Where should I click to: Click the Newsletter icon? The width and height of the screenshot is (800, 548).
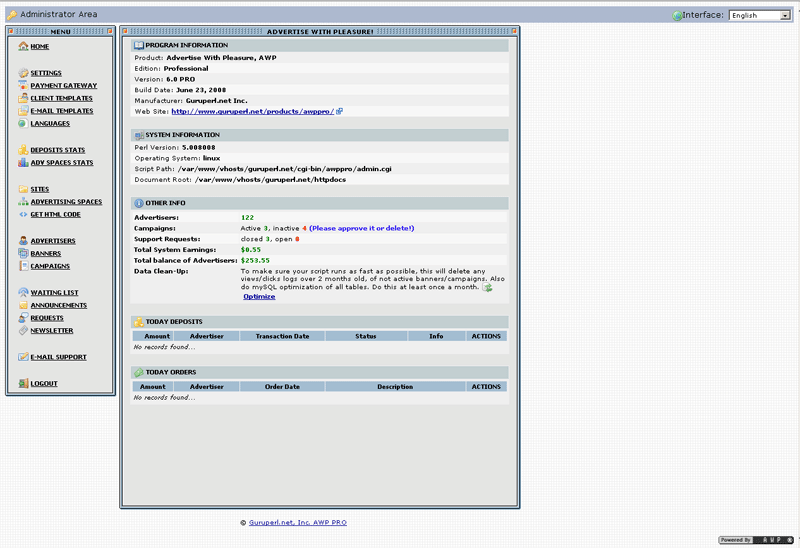pyautogui.click(x=23, y=330)
